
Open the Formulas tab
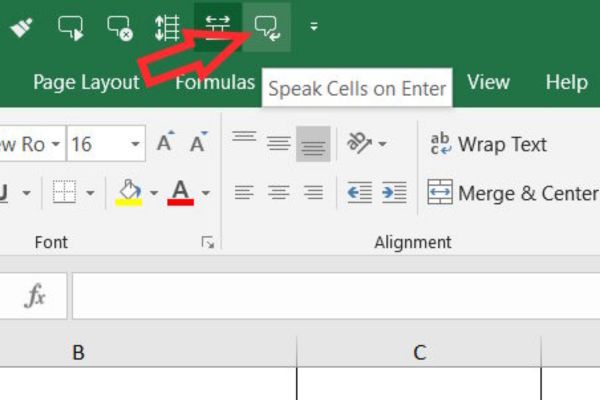point(215,82)
